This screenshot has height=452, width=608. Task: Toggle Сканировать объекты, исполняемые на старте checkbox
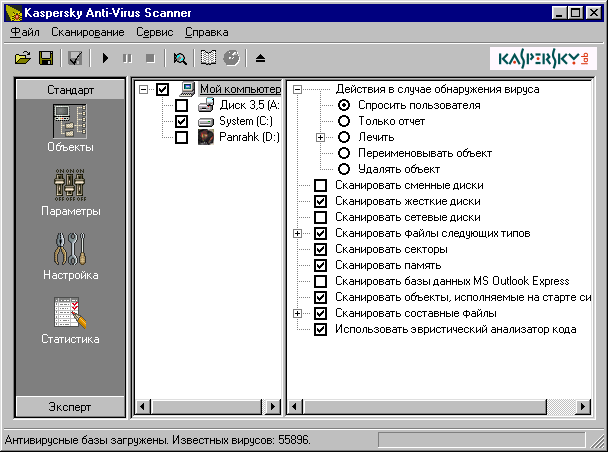[320, 297]
